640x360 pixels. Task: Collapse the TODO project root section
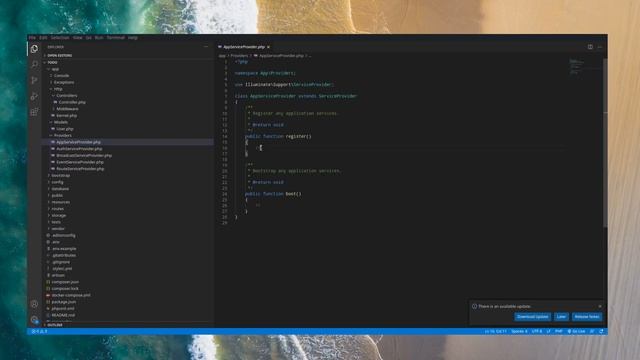pos(52,62)
